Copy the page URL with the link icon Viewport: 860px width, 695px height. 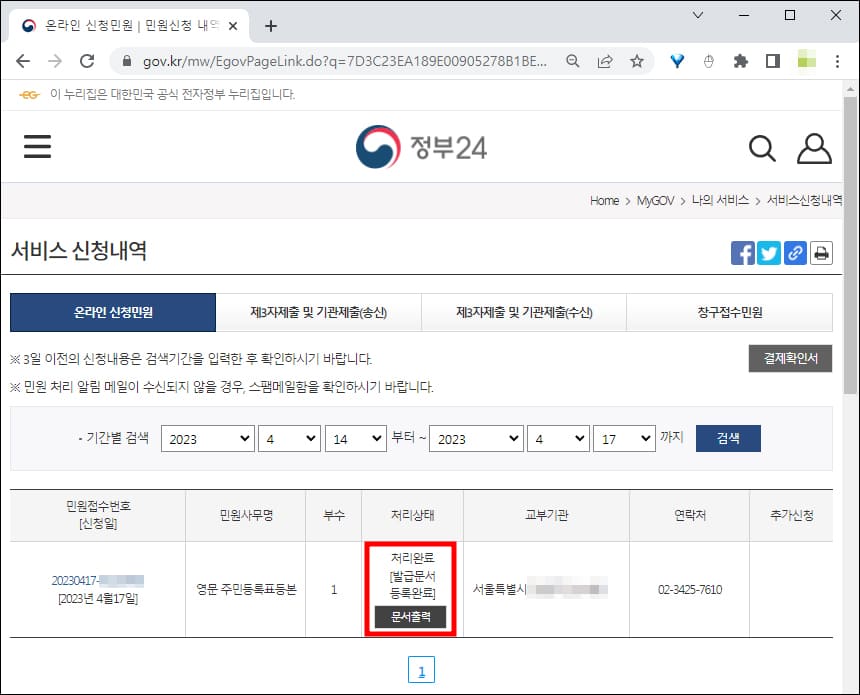click(795, 253)
